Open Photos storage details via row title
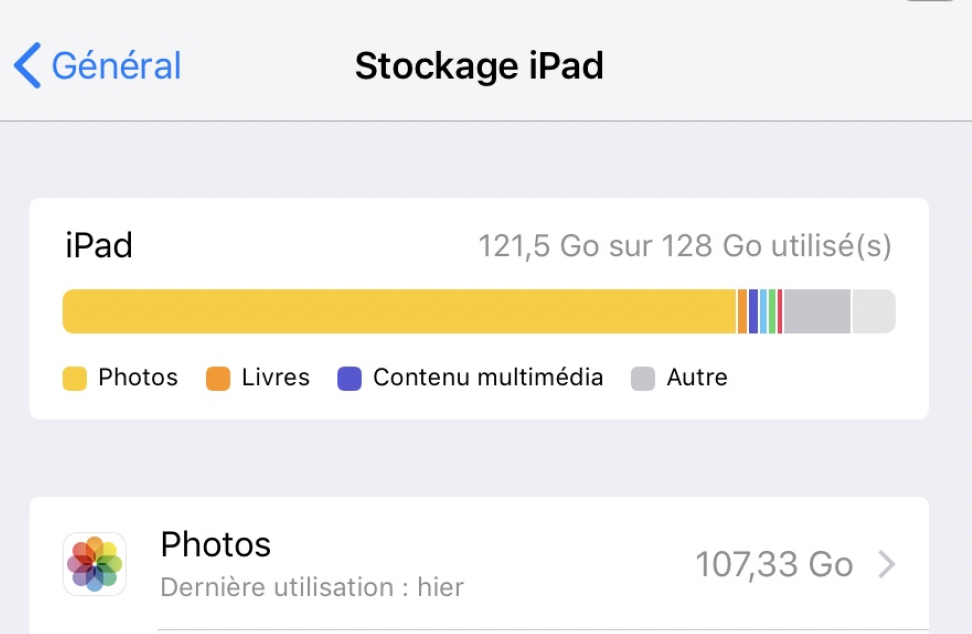The width and height of the screenshot is (972, 634). 216,545
